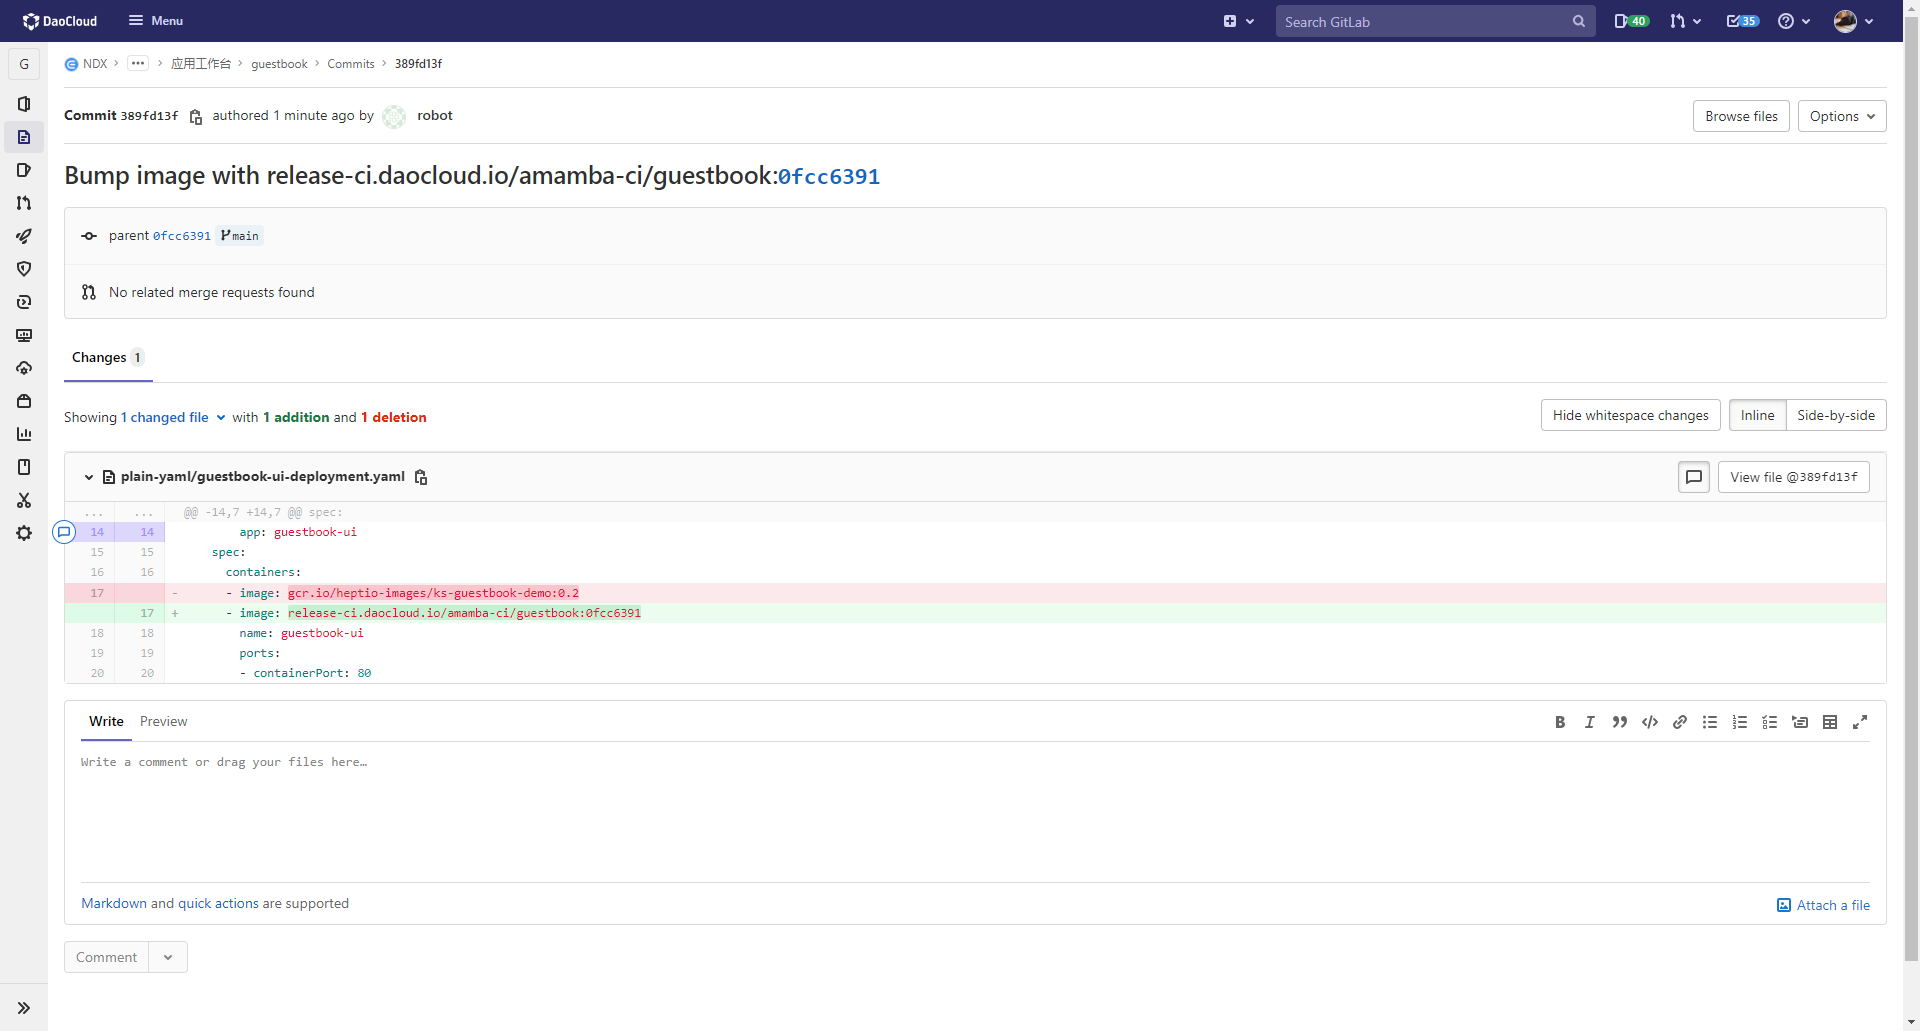Open the Options dropdown

(x=1841, y=116)
